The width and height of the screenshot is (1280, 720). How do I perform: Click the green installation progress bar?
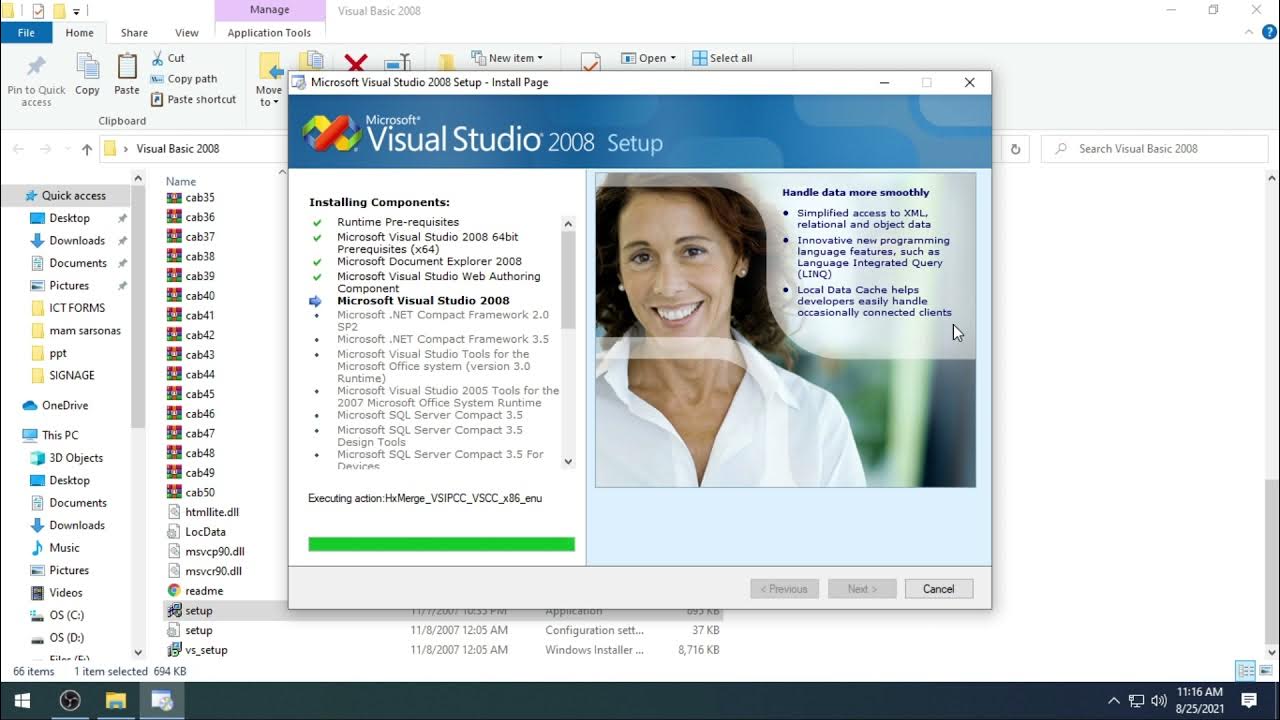coord(441,544)
